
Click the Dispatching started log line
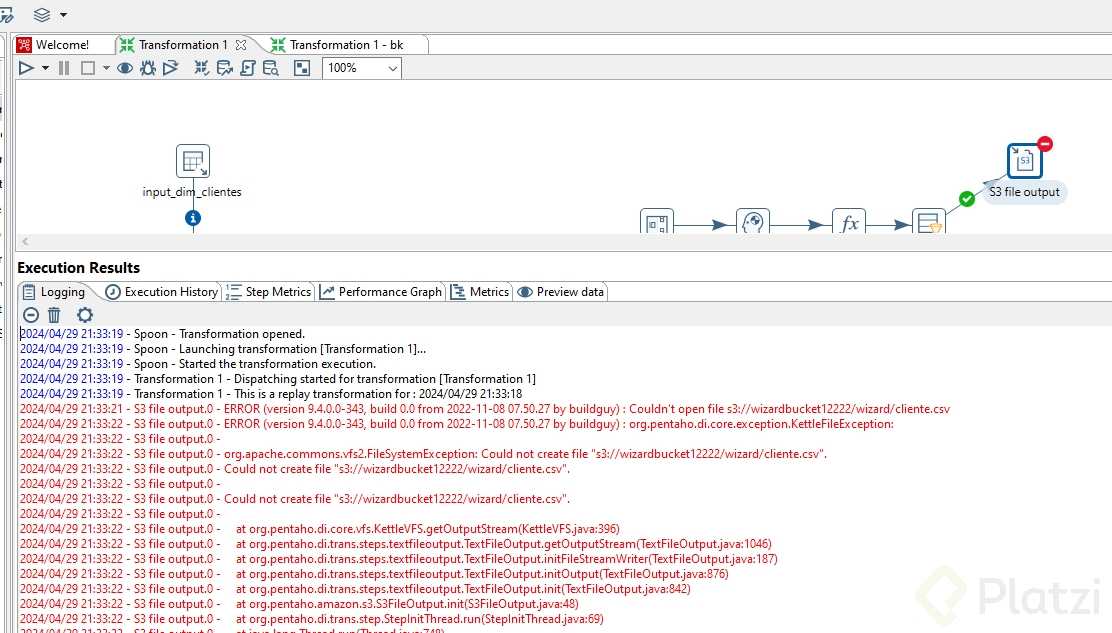[278, 379]
